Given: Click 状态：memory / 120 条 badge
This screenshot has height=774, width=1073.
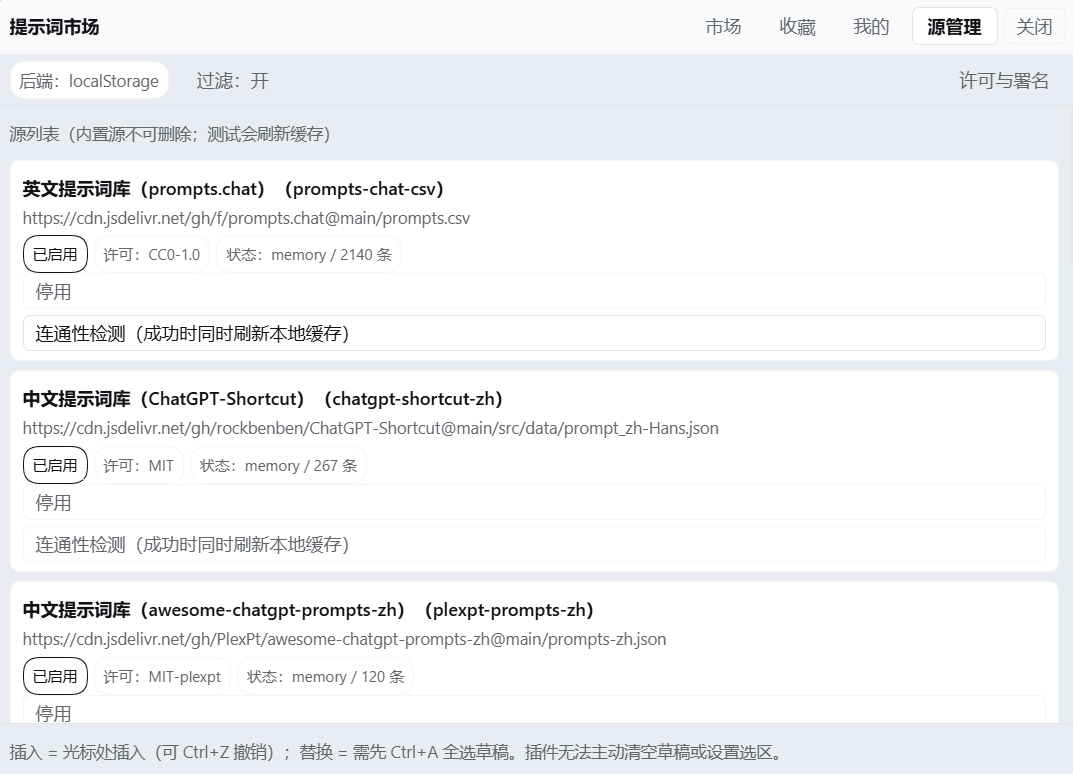Looking at the screenshot, I should pyautogui.click(x=325, y=676).
